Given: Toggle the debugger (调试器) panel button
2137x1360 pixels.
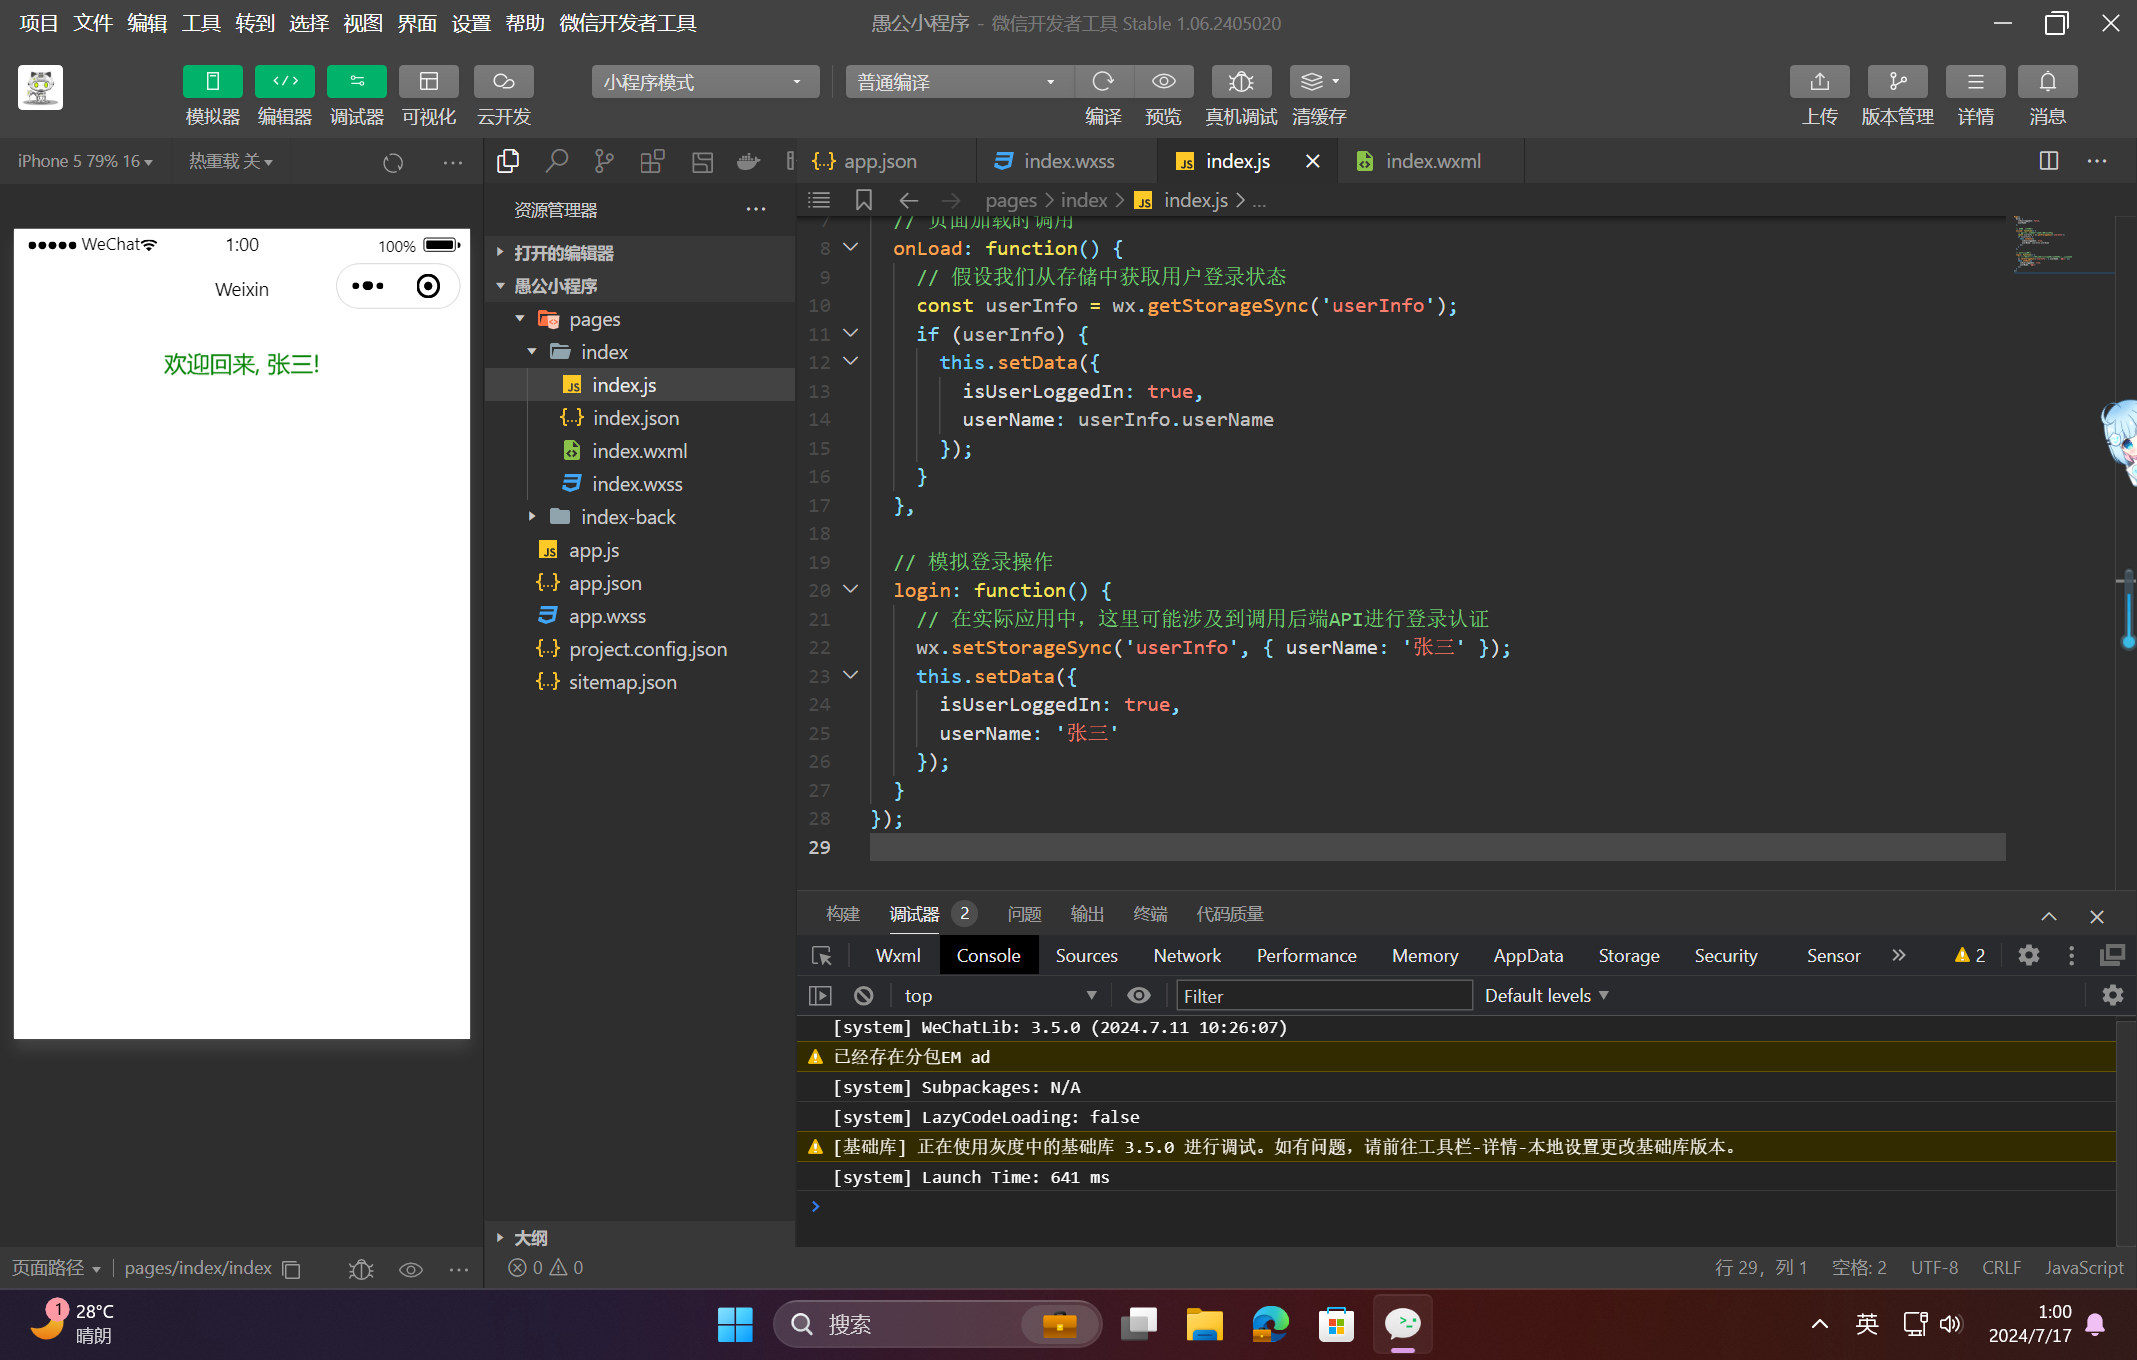Looking at the screenshot, I should (x=356, y=82).
